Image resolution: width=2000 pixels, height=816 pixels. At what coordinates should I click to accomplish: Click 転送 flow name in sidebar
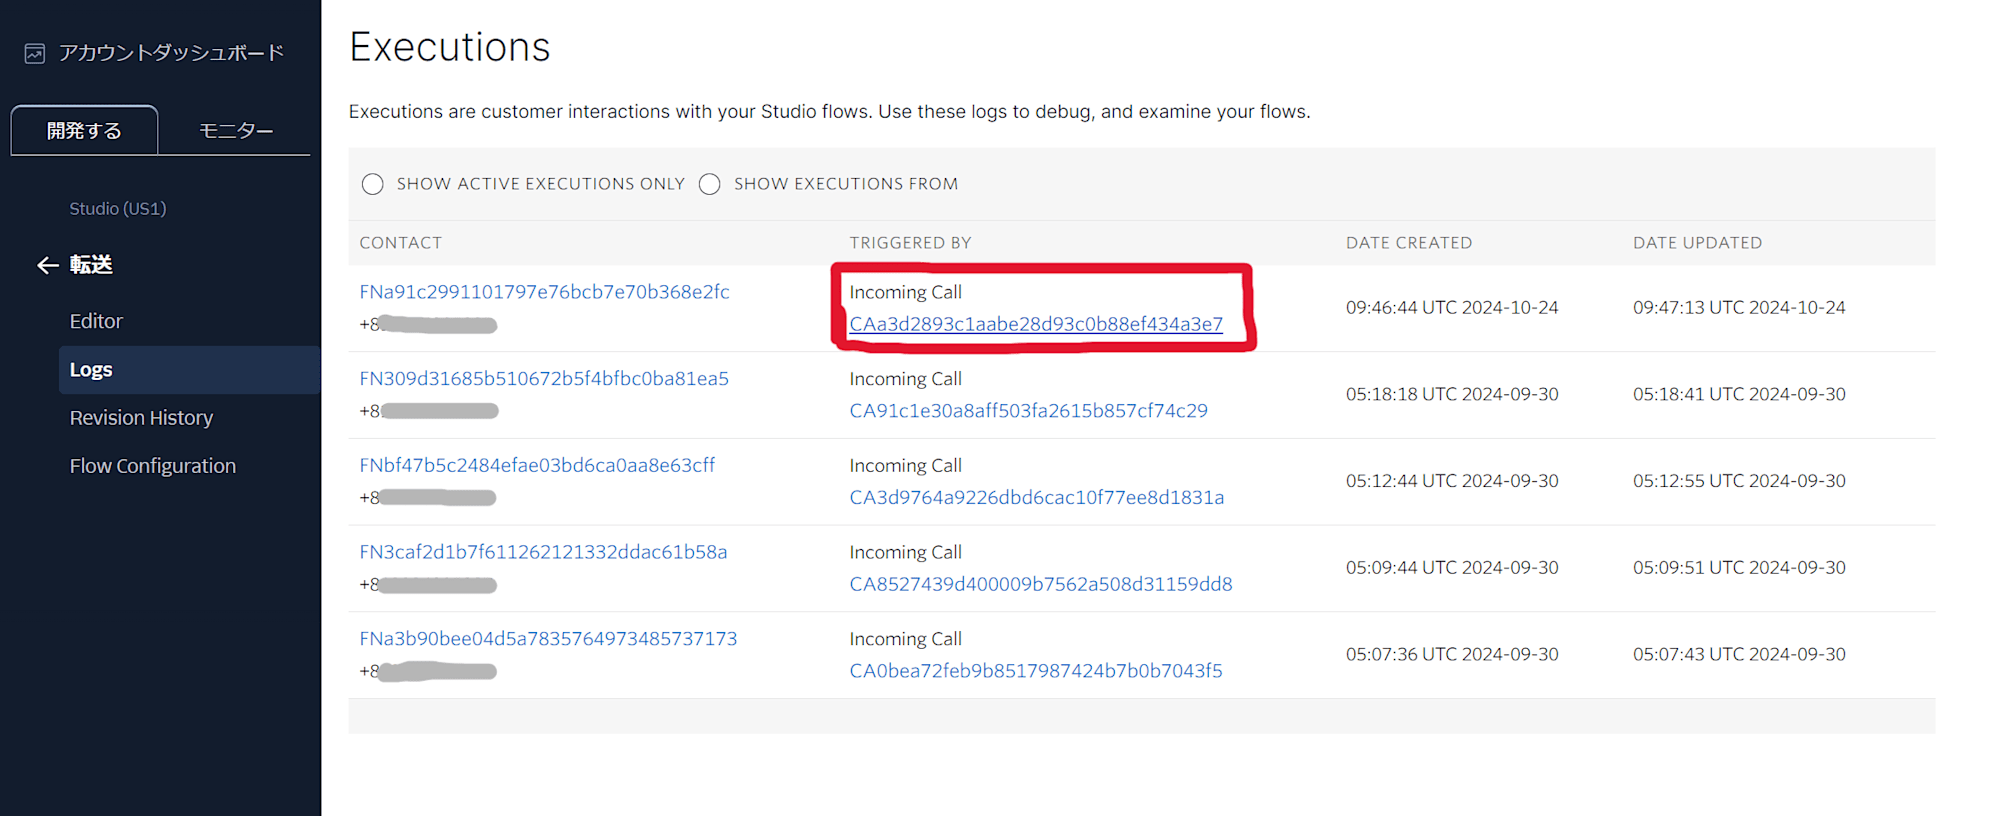[91, 265]
